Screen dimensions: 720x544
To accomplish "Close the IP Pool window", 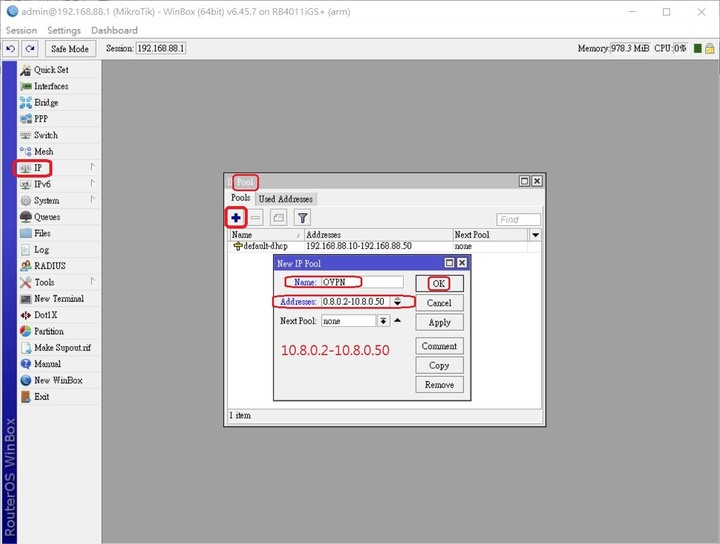I will [537, 181].
